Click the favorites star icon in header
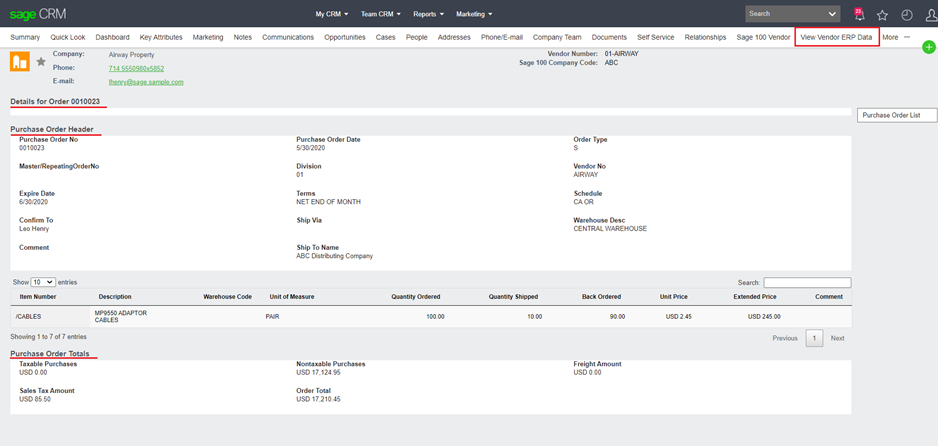Image resolution: width=938 pixels, height=446 pixels. (x=882, y=15)
